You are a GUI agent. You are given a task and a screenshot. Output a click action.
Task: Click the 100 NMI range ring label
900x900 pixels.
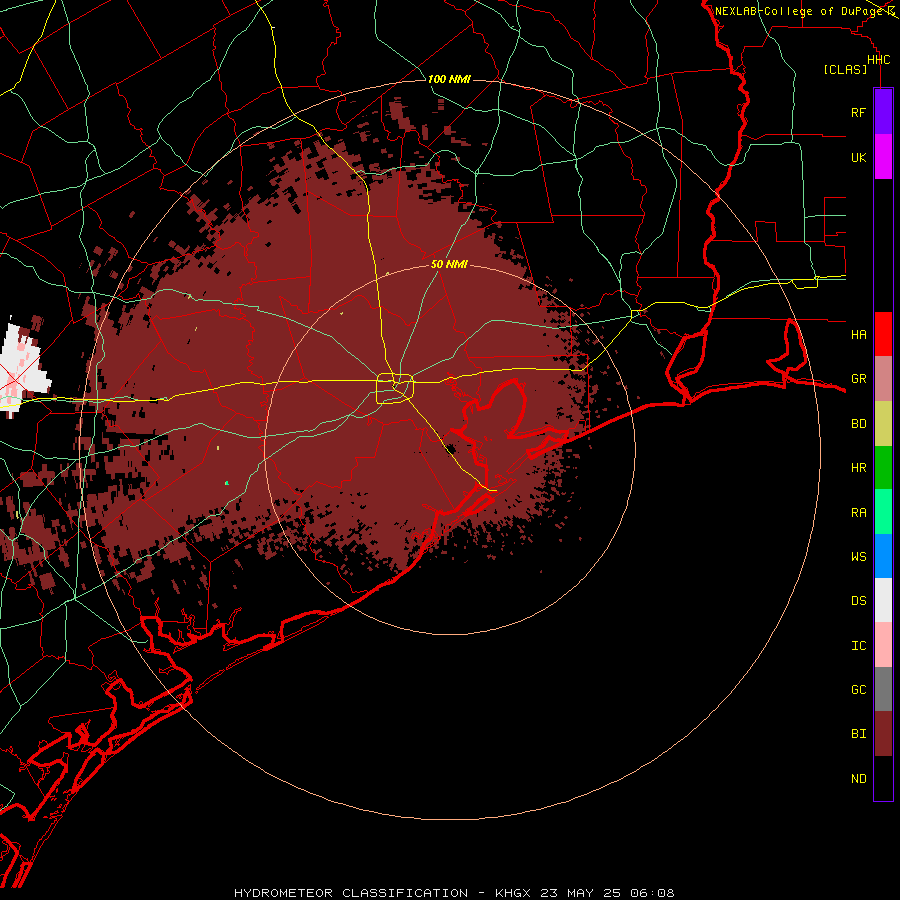pyautogui.click(x=449, y=79)
